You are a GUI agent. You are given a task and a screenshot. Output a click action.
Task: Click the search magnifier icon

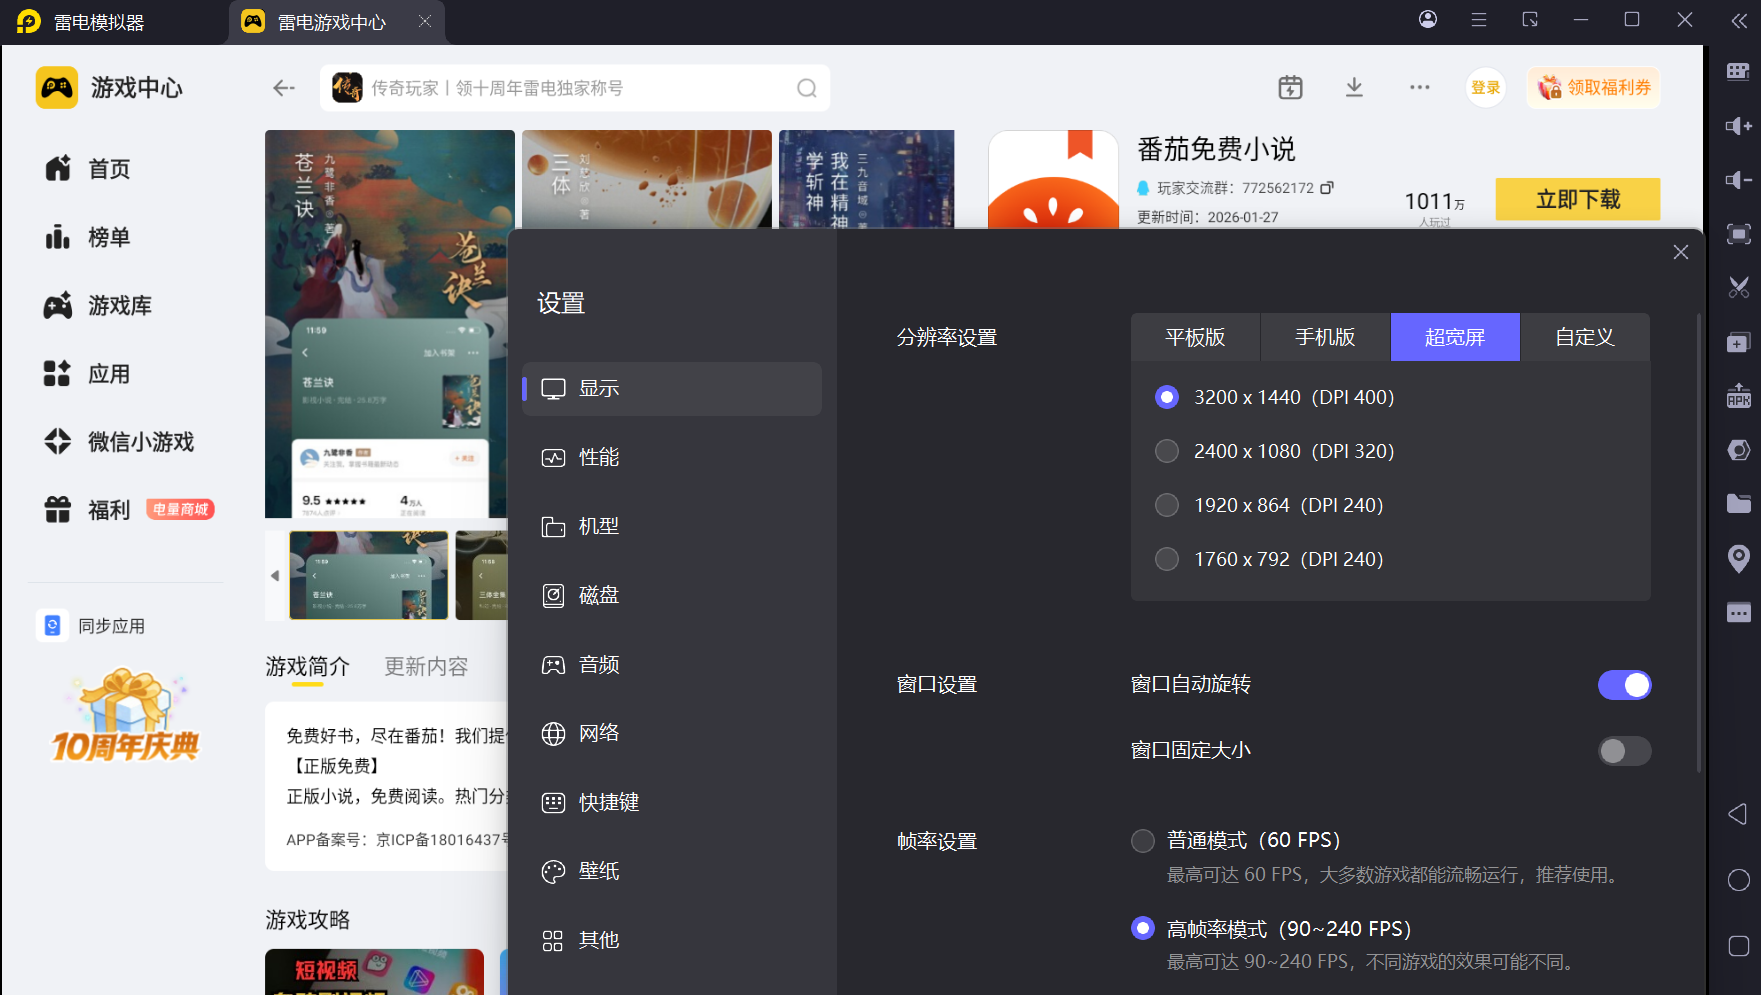tap(806, 88)
